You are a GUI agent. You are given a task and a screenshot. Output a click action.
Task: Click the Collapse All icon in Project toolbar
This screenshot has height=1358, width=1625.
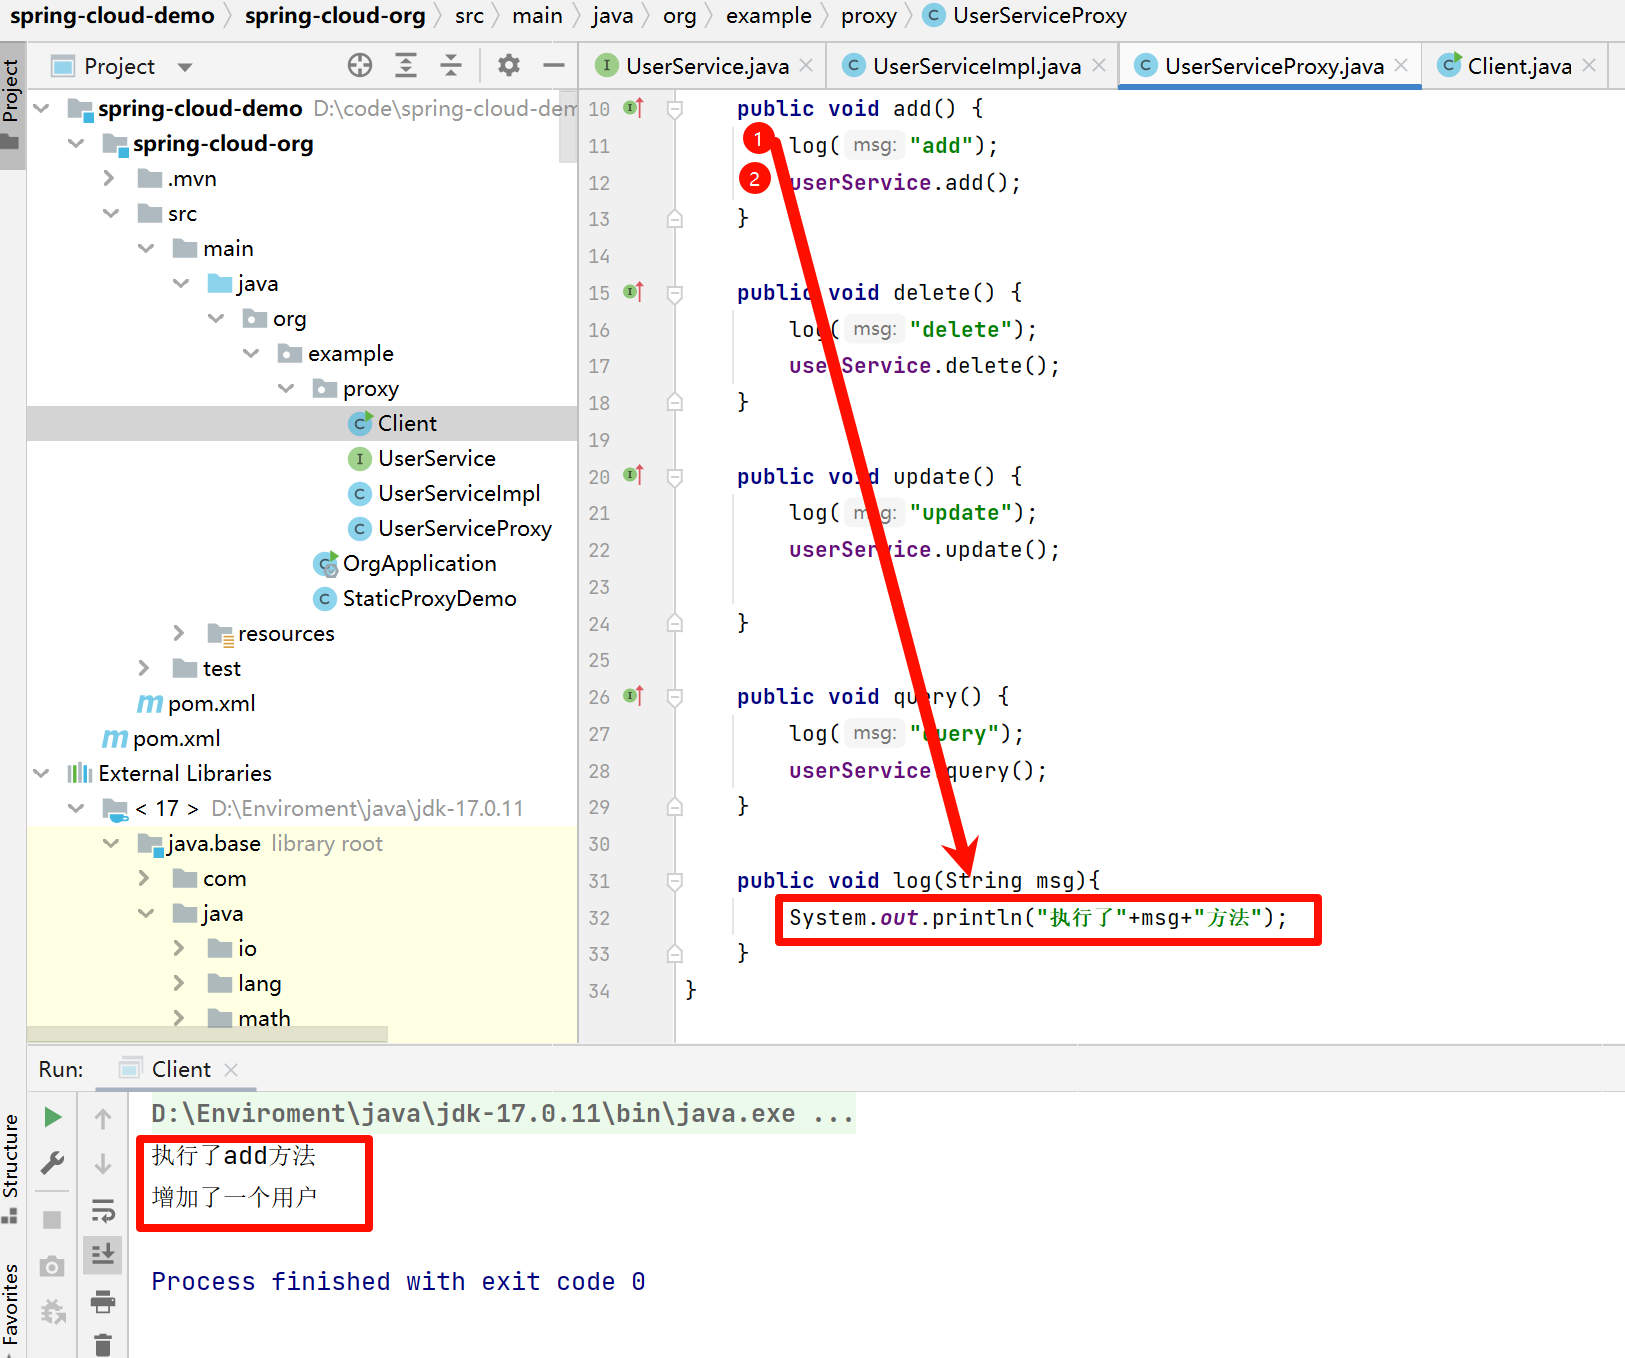click(x=451, y=66)
